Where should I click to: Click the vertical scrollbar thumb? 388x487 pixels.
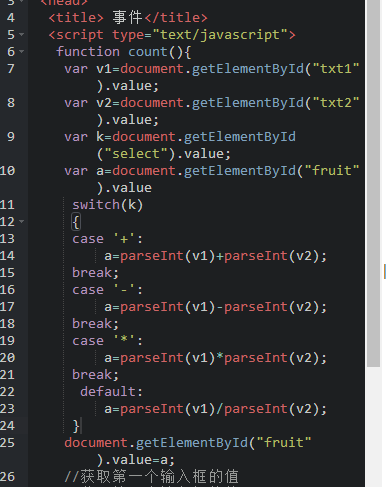pyautogui.click(x=373, y=183)
